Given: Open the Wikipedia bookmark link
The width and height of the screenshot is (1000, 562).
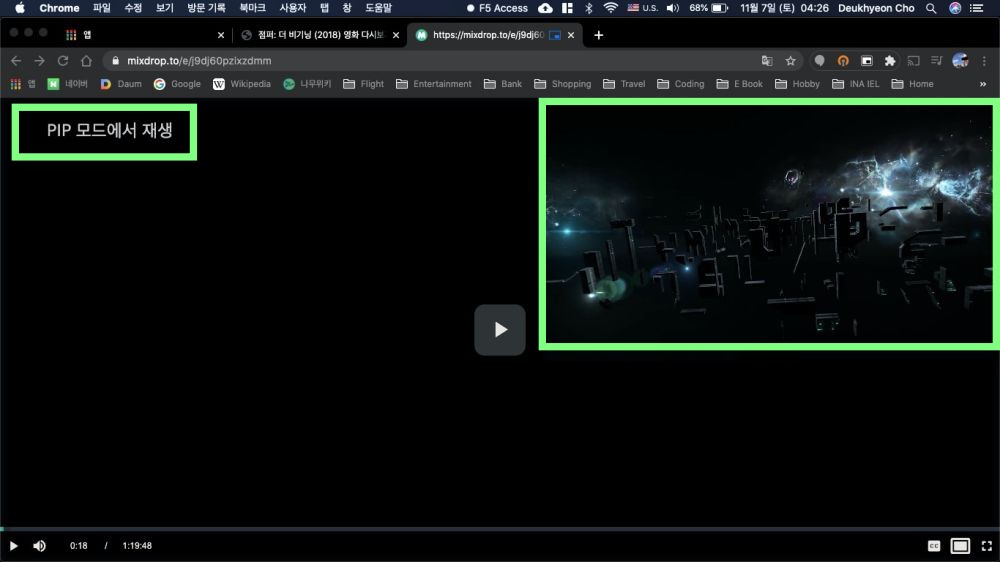Looking at the screenshot, I should tap(242, 84).
